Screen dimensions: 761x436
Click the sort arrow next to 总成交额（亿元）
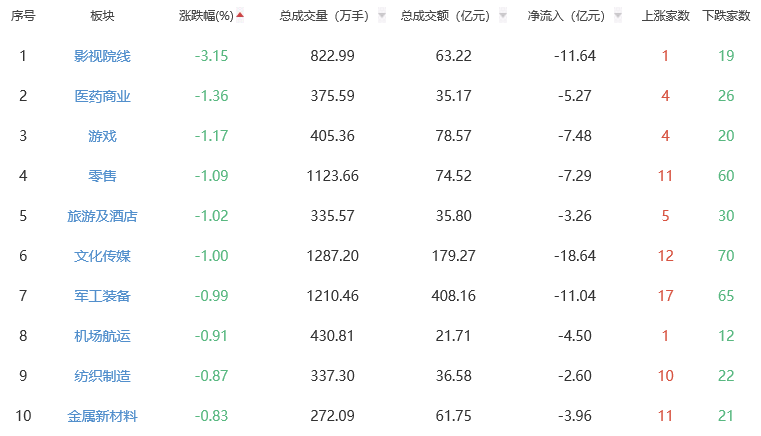(503, 17)
